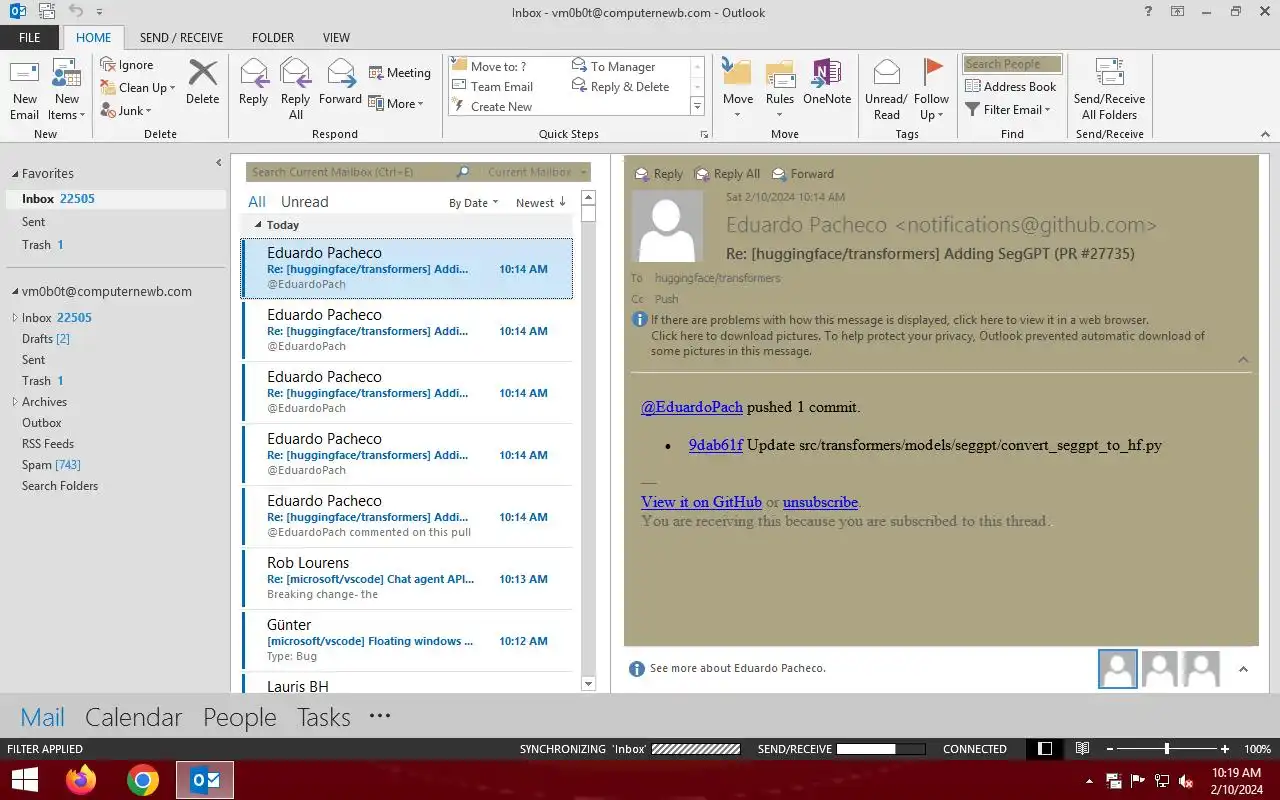
Task: Collapse the Today group
Action: (x=259, y=225)
